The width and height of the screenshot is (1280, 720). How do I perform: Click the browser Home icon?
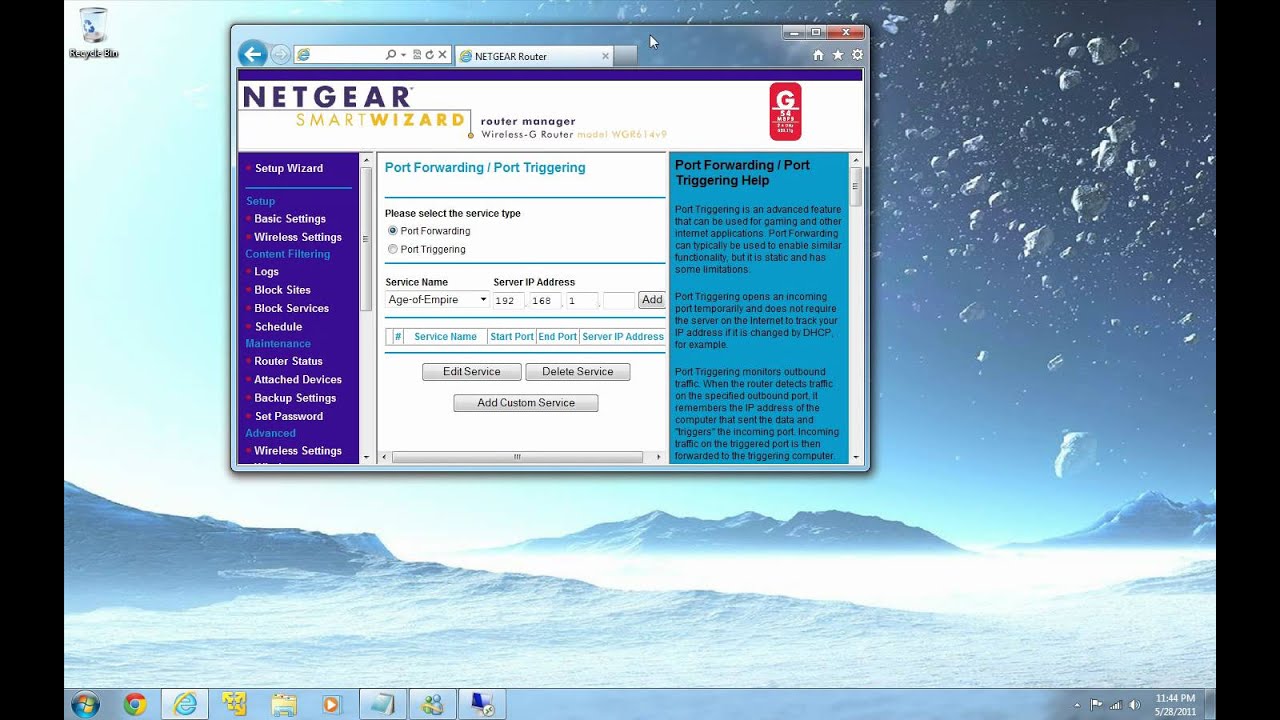pyautogui.click(x=818, y=55)
